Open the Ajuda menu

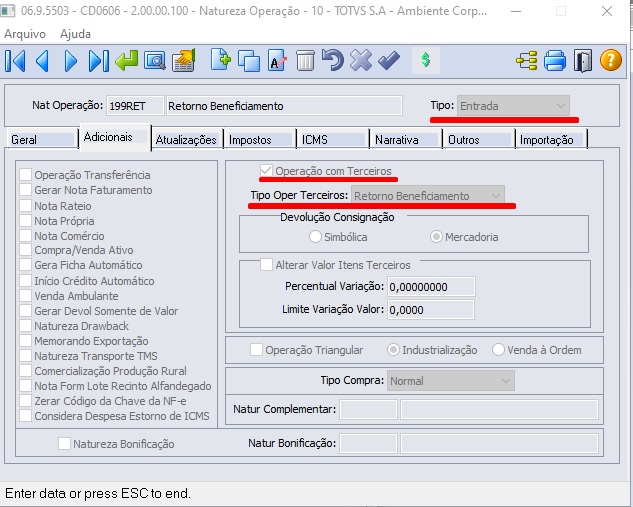(x=75, y=34)
